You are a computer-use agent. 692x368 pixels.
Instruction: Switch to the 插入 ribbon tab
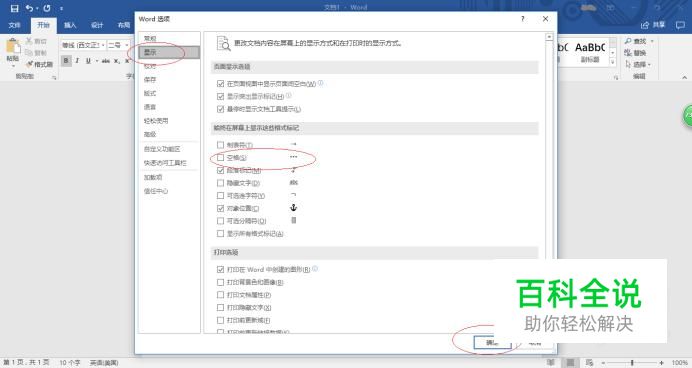(x=70, y=25)
